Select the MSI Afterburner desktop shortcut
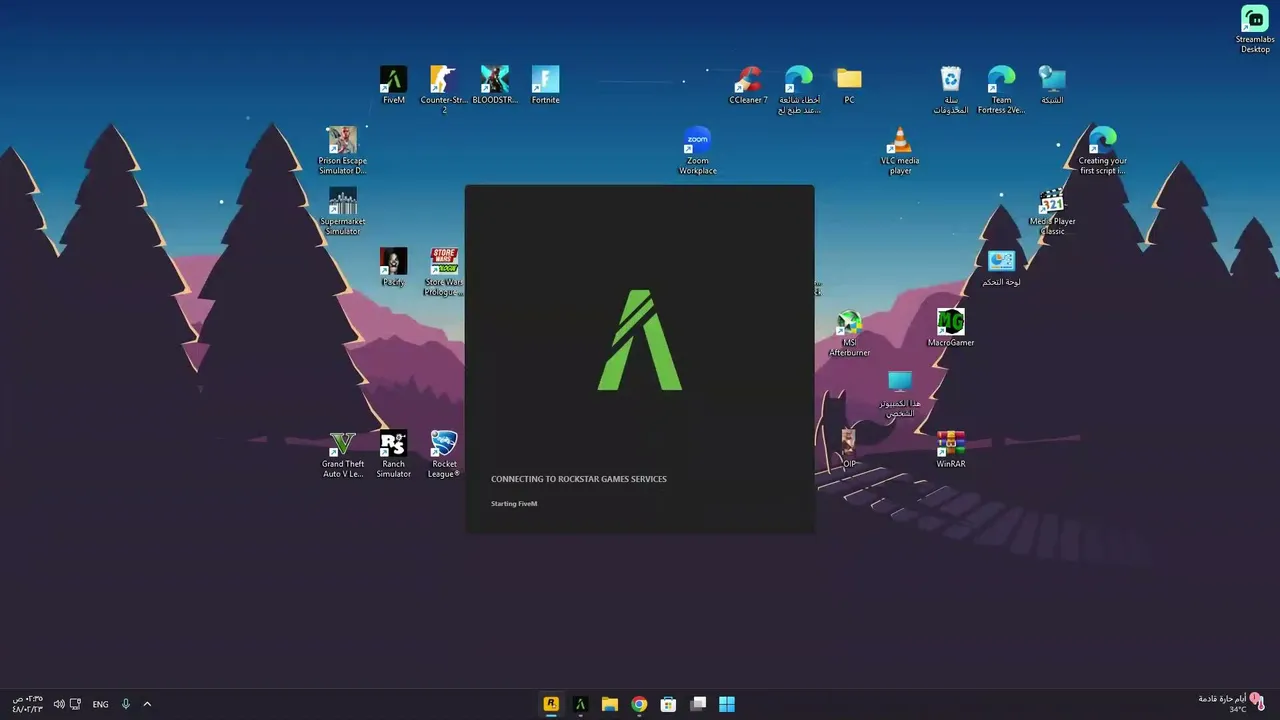This screenshot has height=720, width=1280. coord(849,333)
